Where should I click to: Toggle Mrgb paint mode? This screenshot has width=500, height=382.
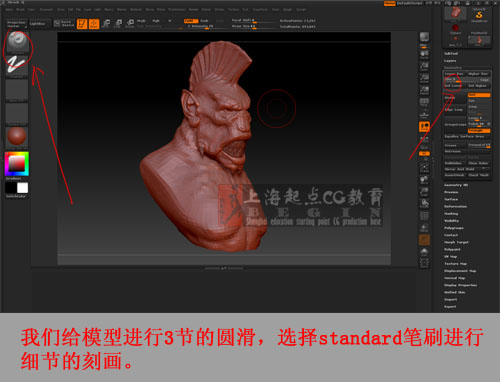point(141,21)
